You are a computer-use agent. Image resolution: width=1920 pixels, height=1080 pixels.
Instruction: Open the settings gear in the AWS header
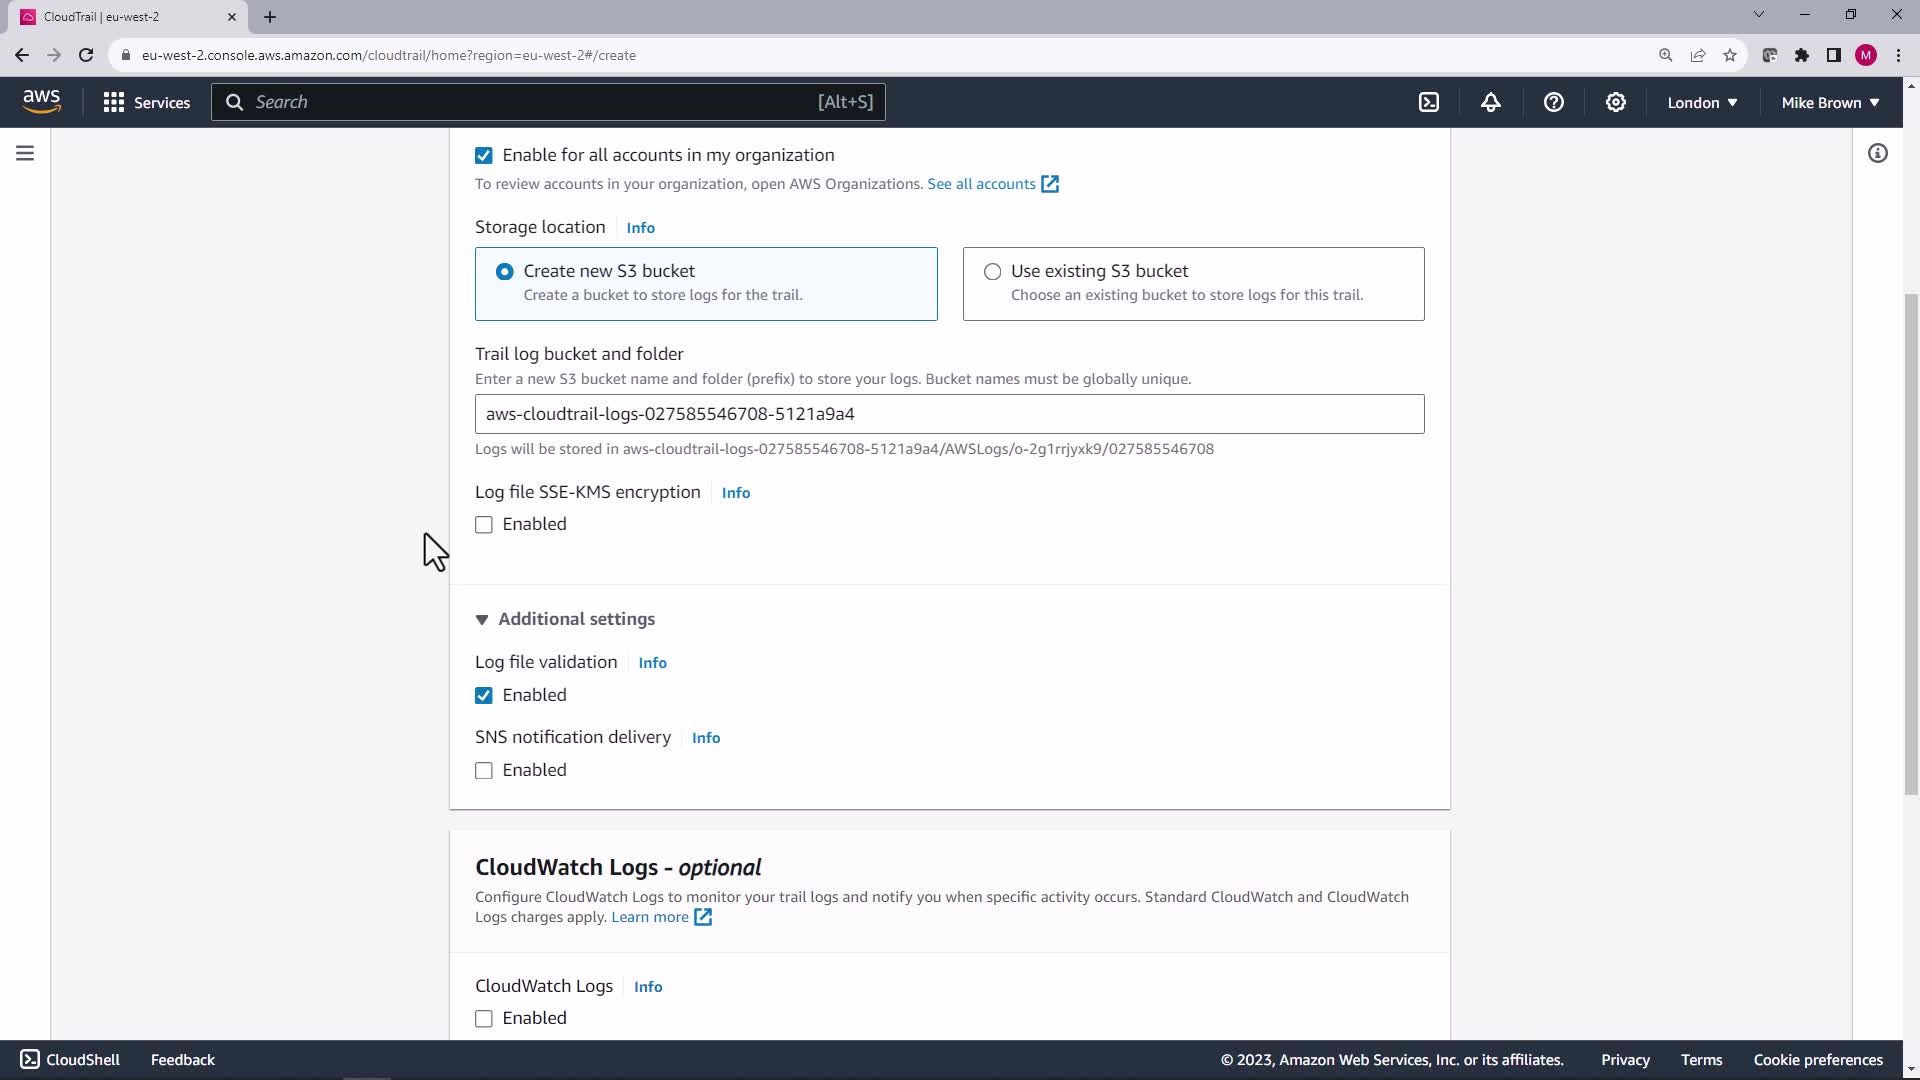1615,102
